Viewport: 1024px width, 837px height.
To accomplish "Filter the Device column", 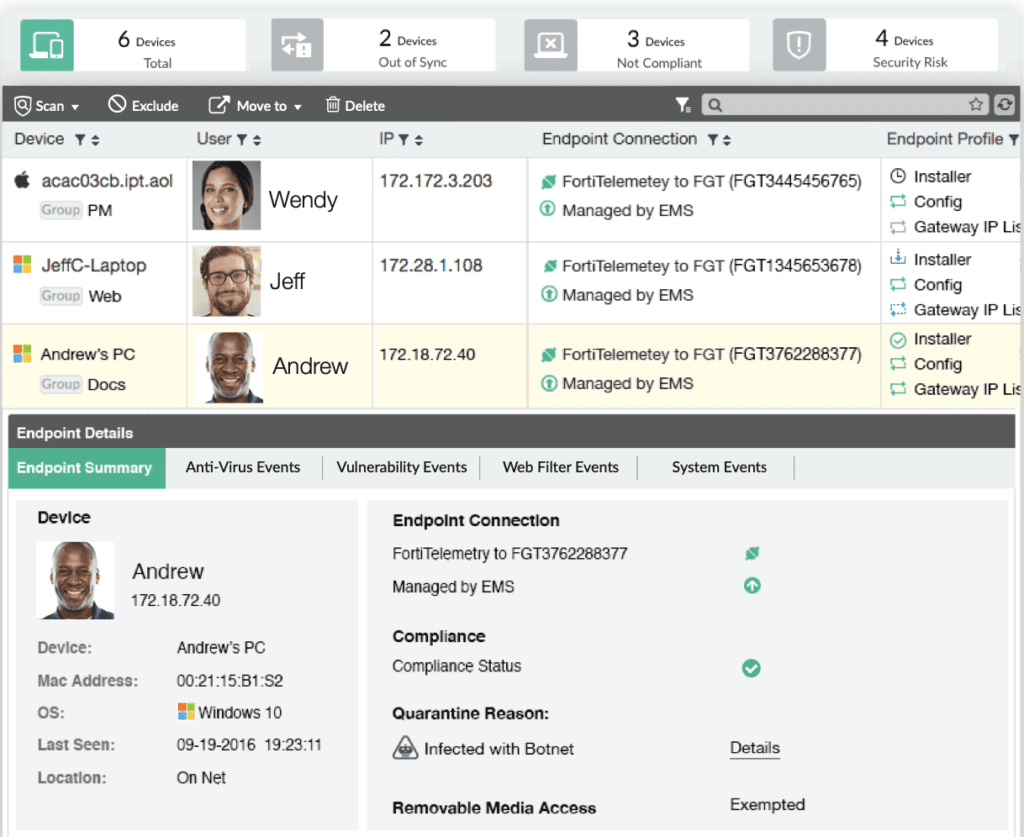I will pos(80,140).
